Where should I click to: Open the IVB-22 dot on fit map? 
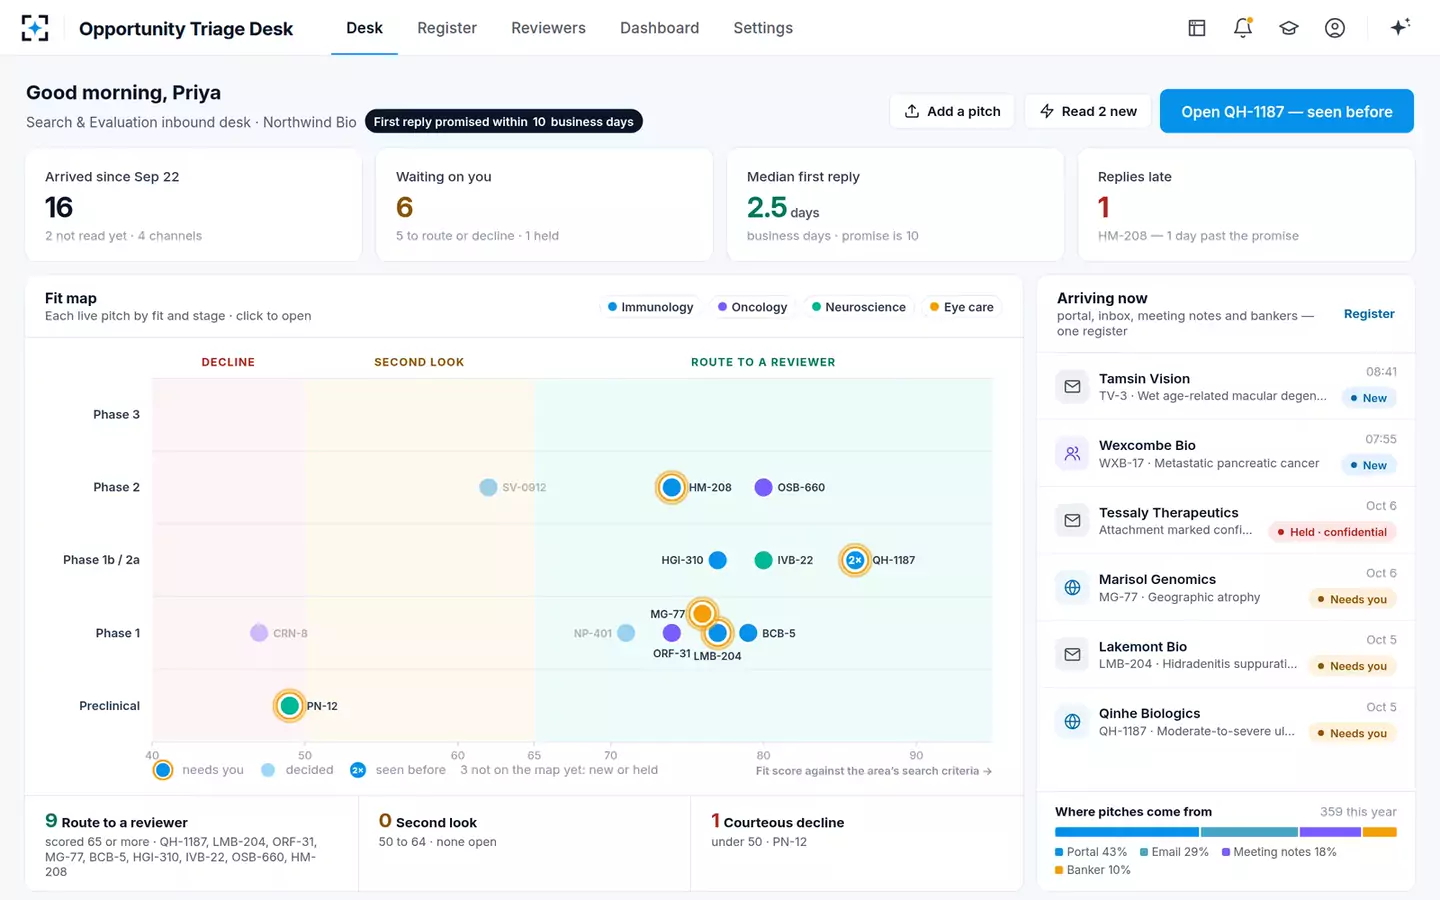point(763,560)
